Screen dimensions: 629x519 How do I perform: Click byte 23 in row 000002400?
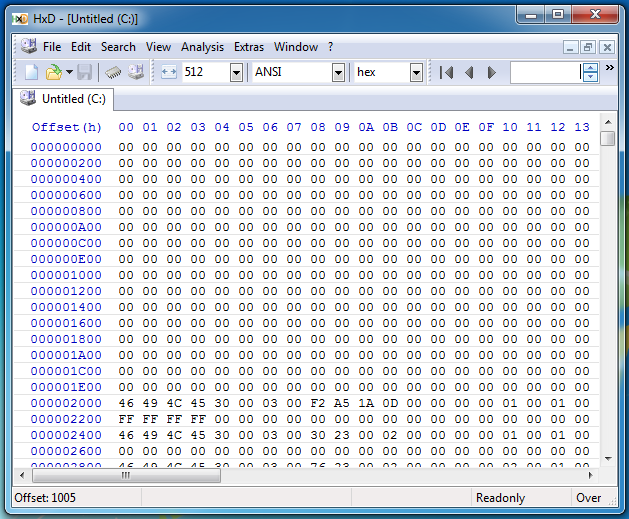[x=342, y=435]
